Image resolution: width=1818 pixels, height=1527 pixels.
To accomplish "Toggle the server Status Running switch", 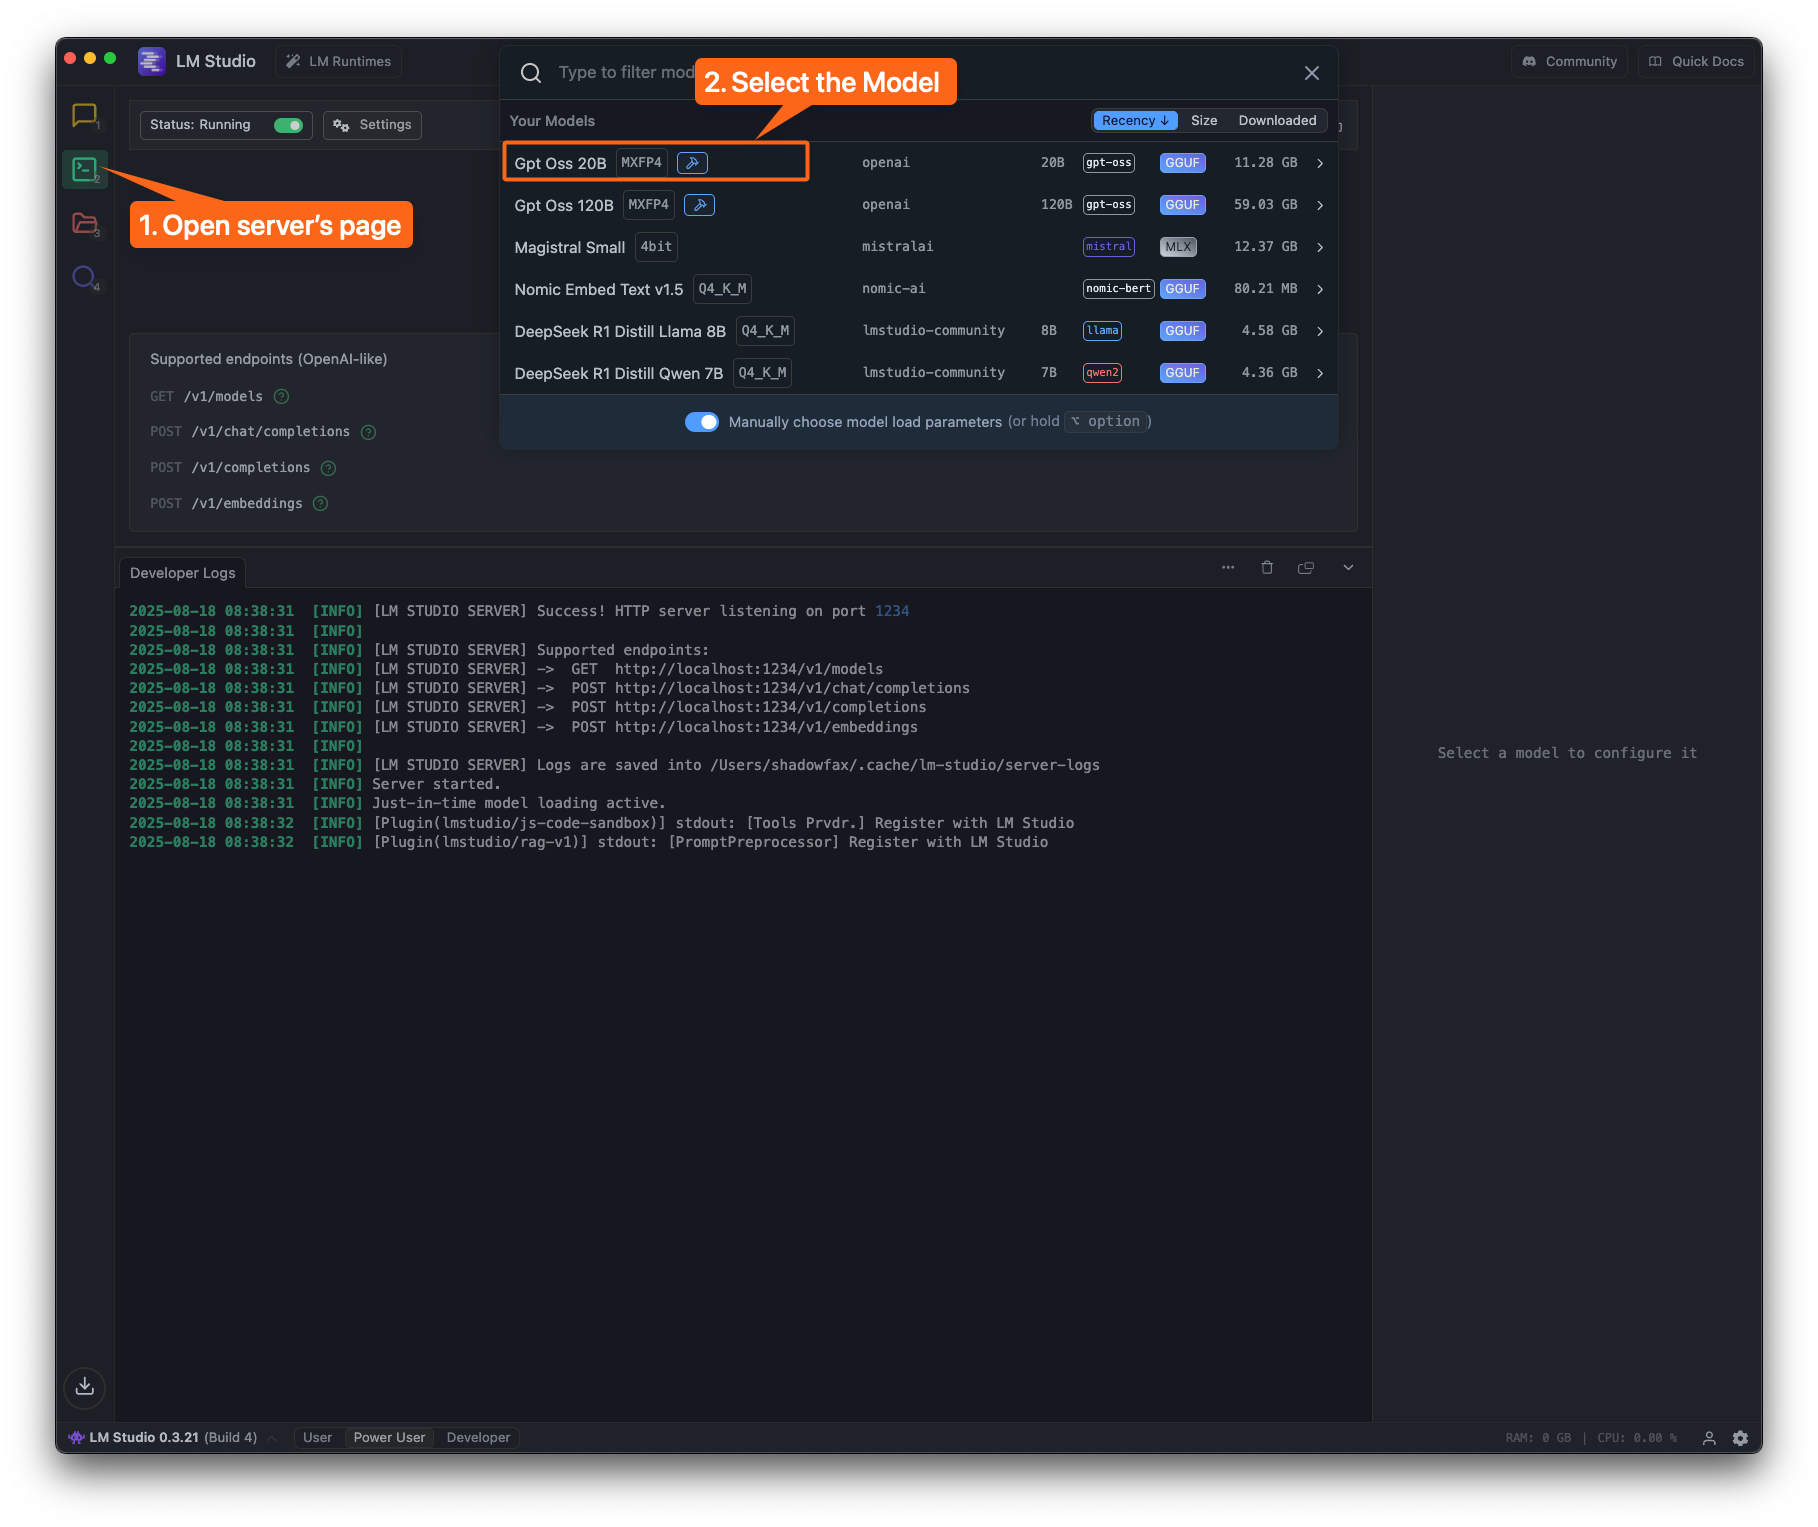I will (288, 125).
